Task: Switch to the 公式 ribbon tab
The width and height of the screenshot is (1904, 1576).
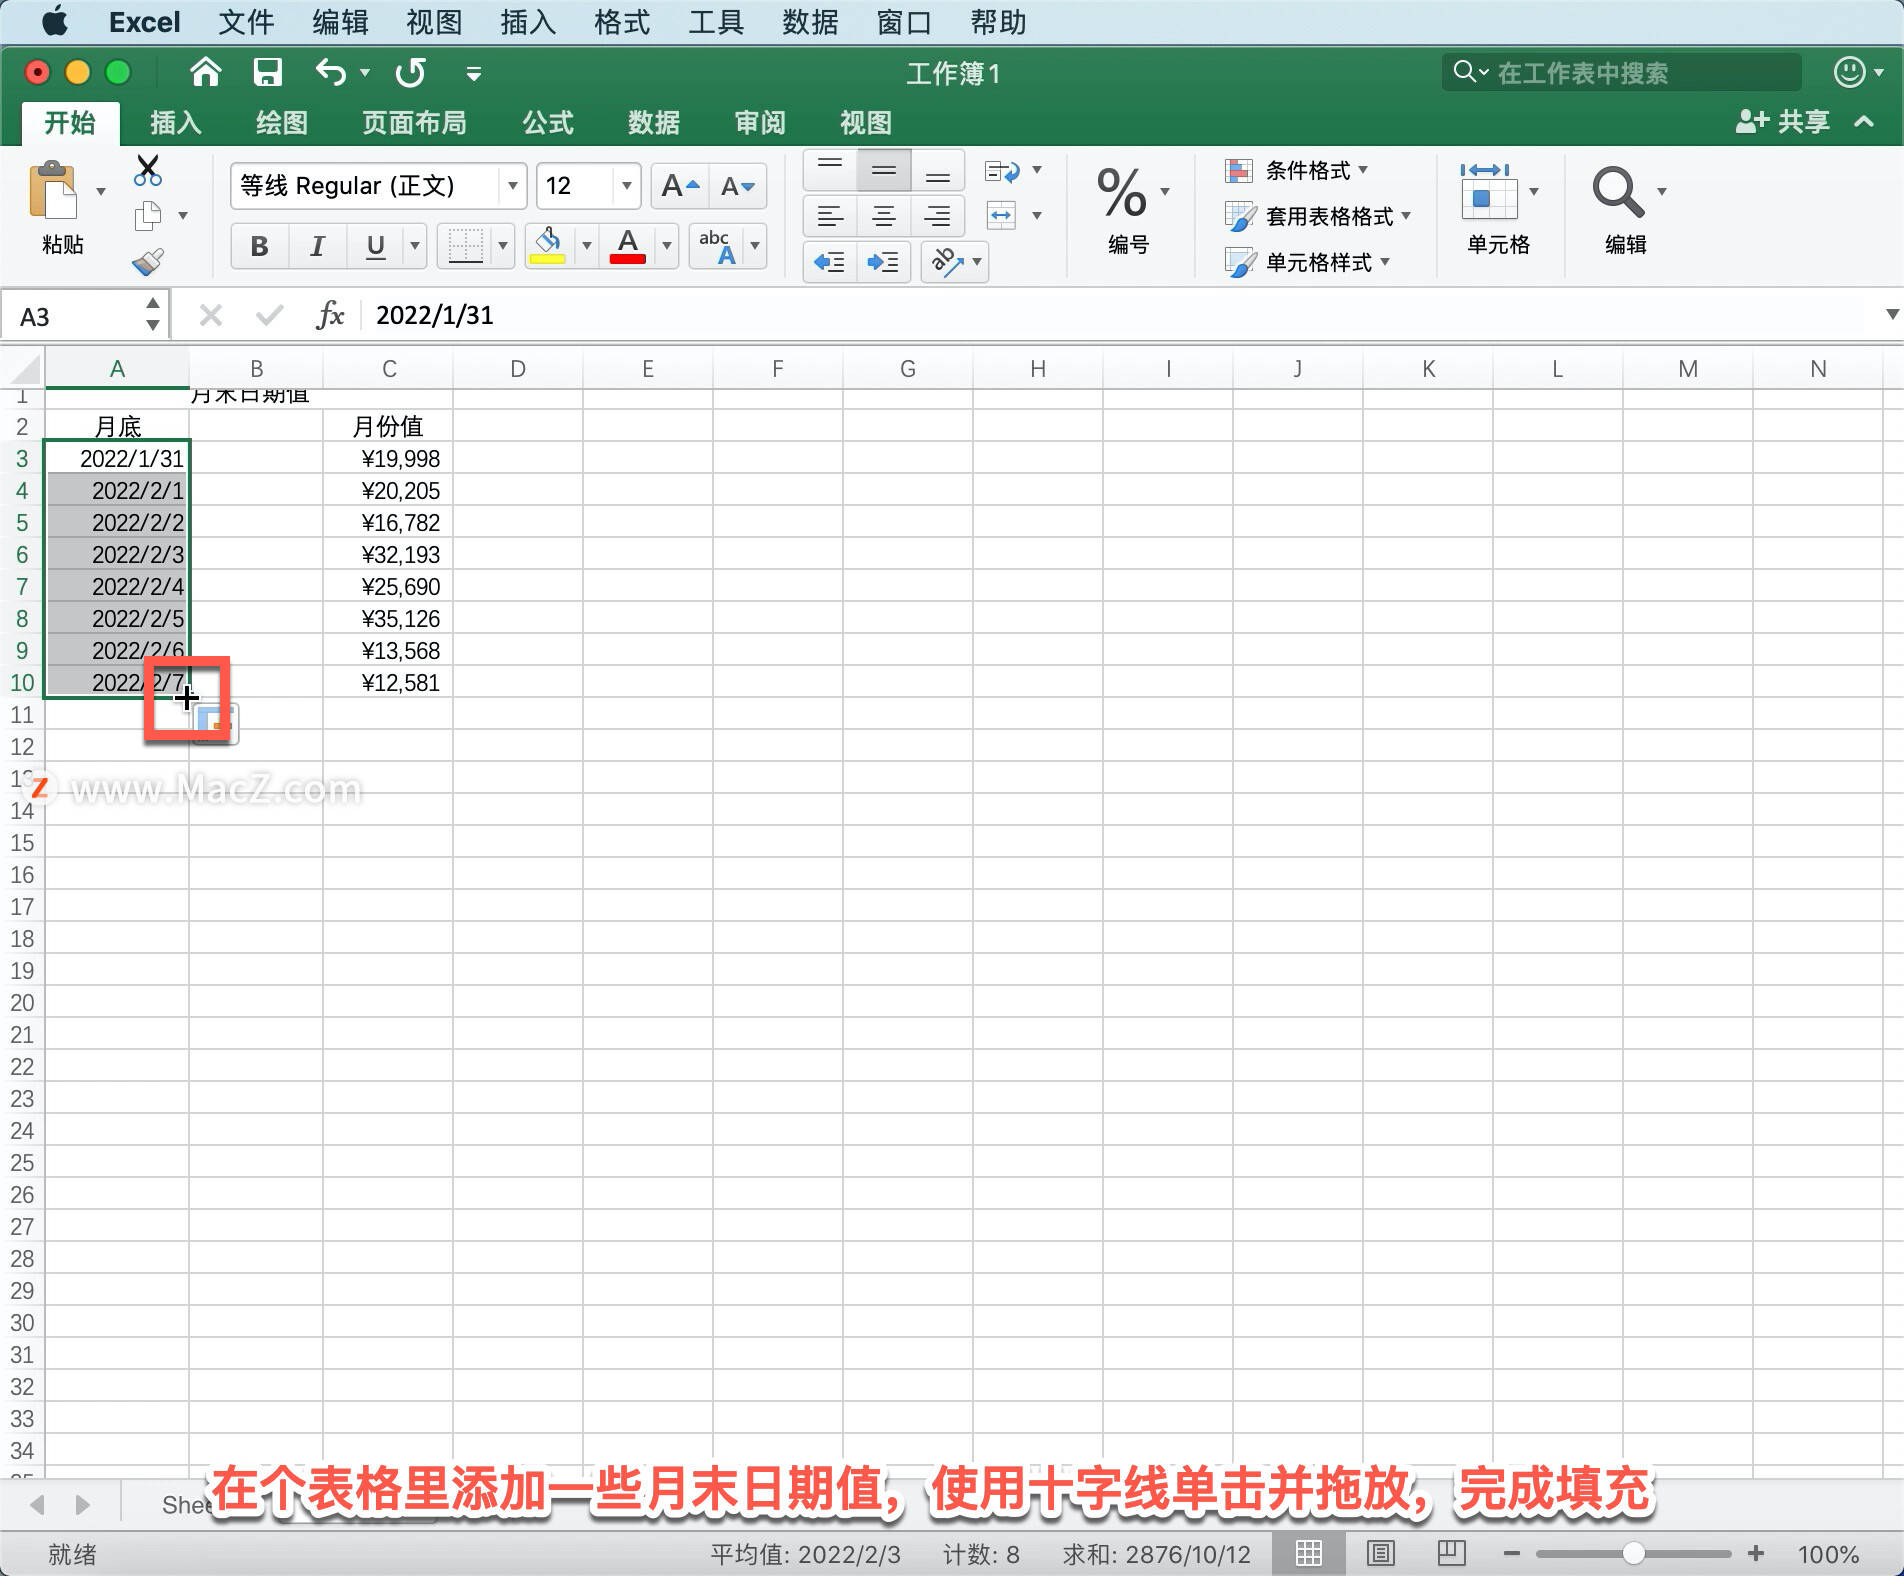Action: (546, 122)
